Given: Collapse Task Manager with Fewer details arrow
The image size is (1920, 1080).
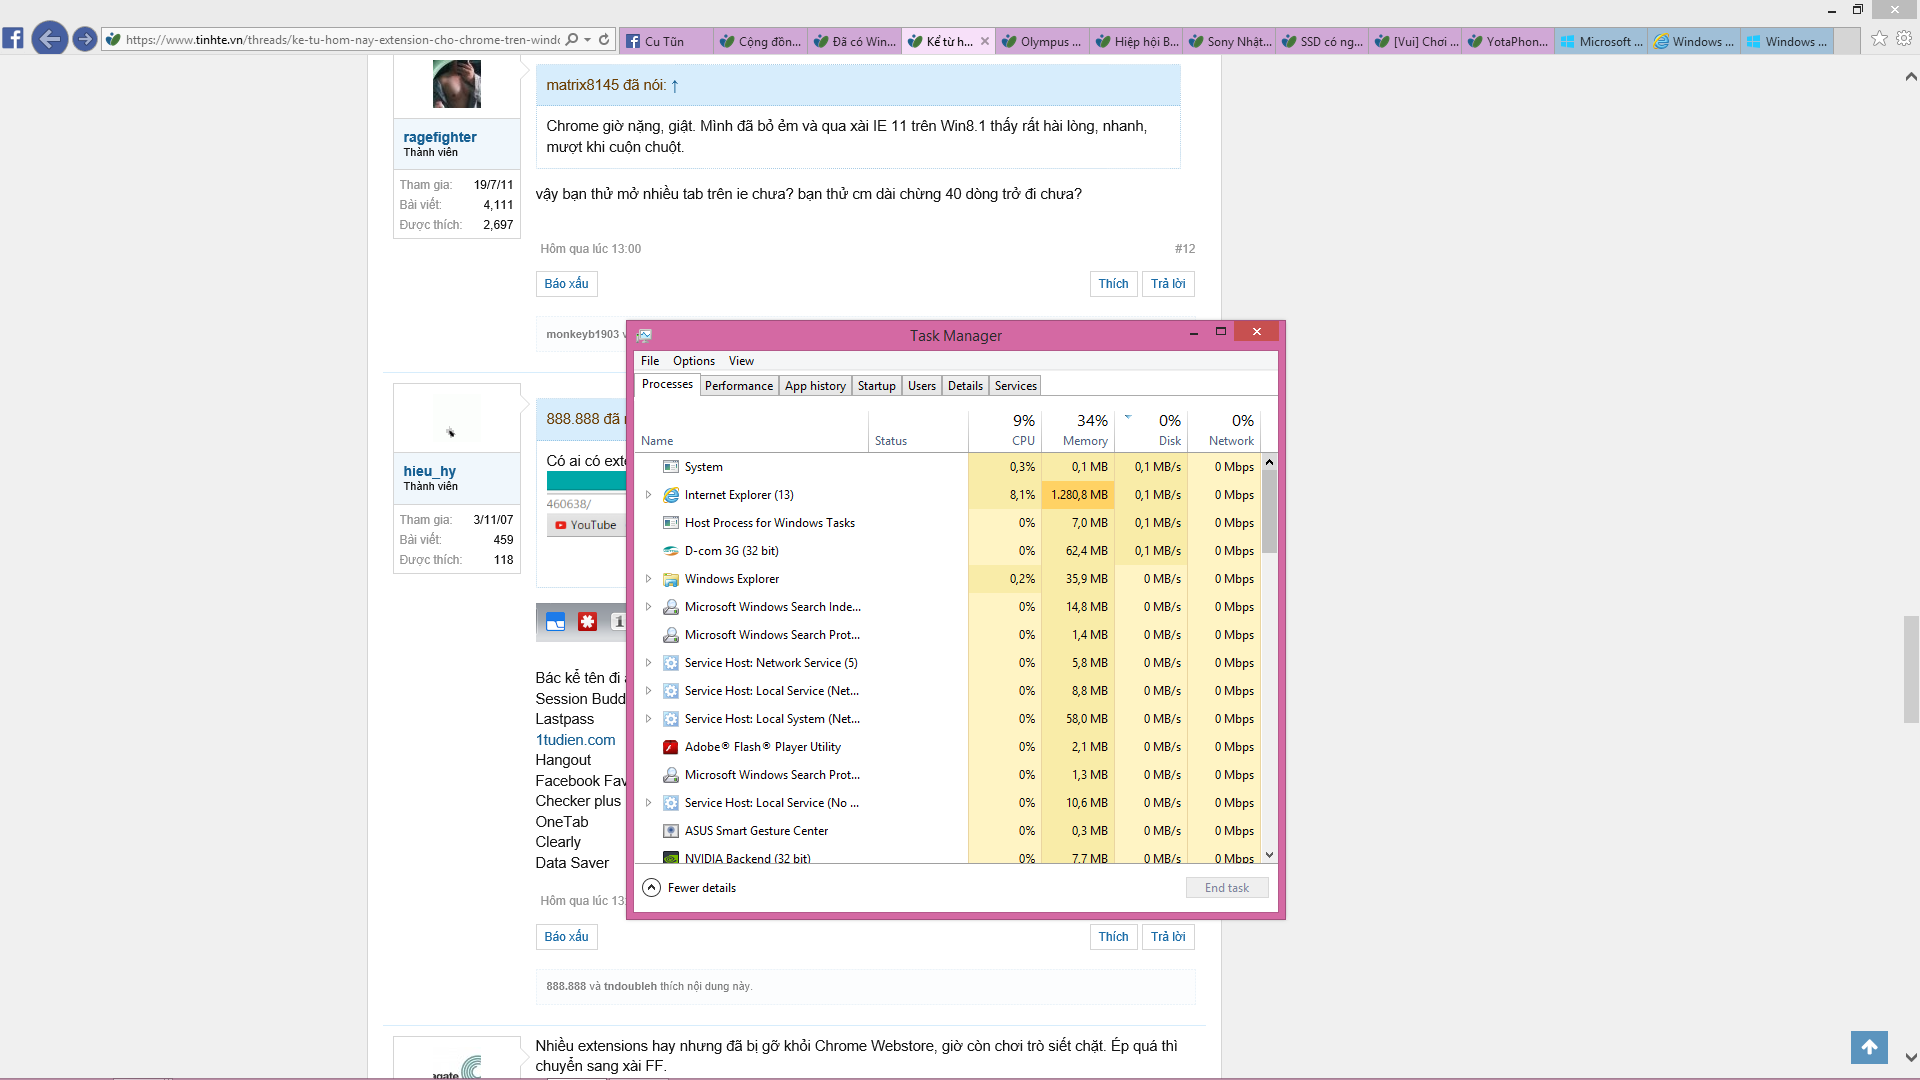Looking at the screenshot, I should (x=652, y=888).
